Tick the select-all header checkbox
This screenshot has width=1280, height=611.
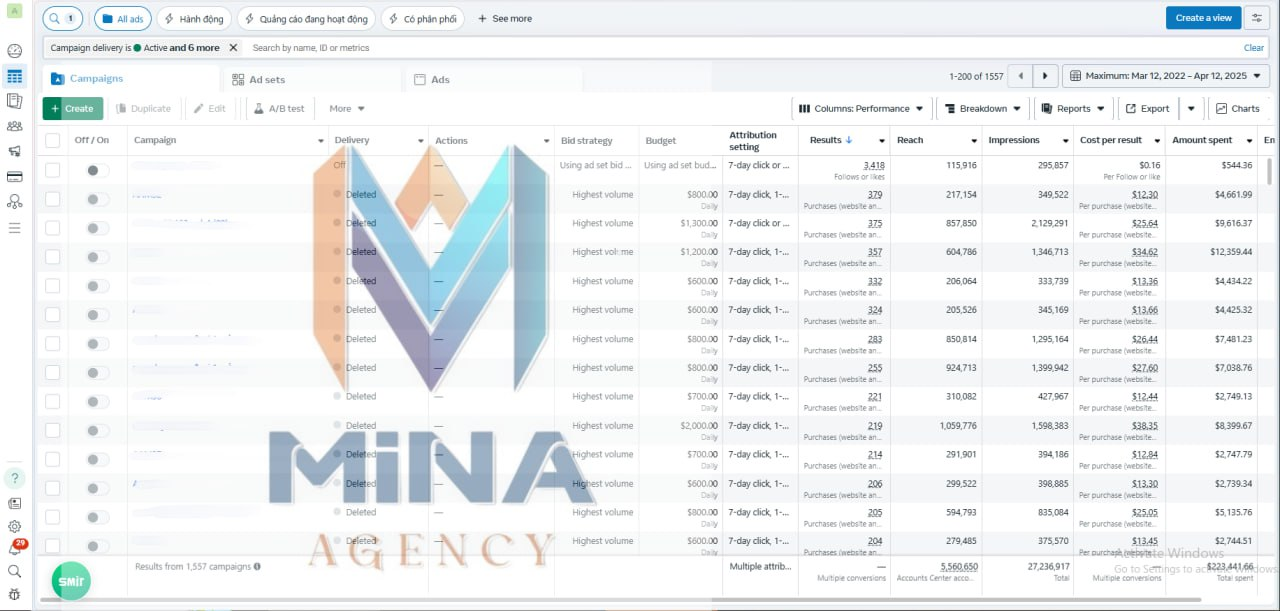[52, 141]
